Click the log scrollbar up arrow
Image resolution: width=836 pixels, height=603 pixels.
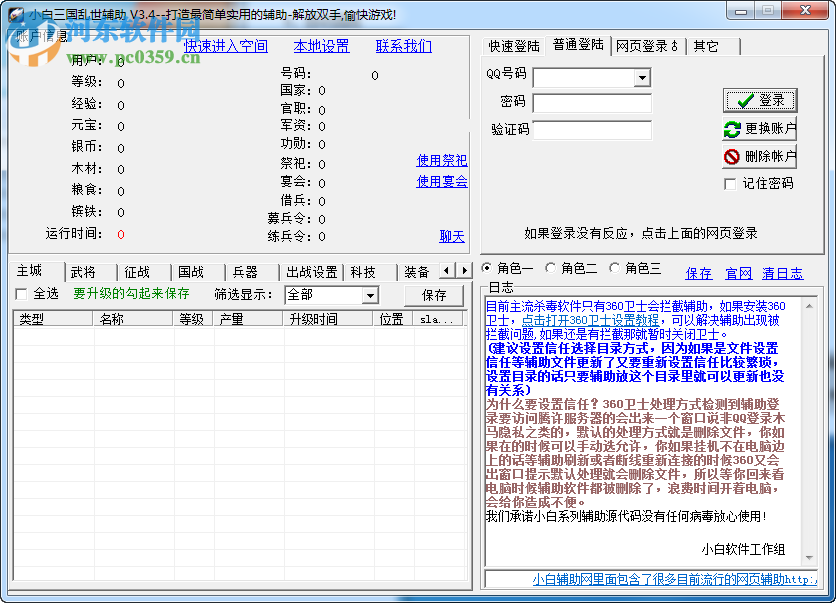click(x=809, y=306)
